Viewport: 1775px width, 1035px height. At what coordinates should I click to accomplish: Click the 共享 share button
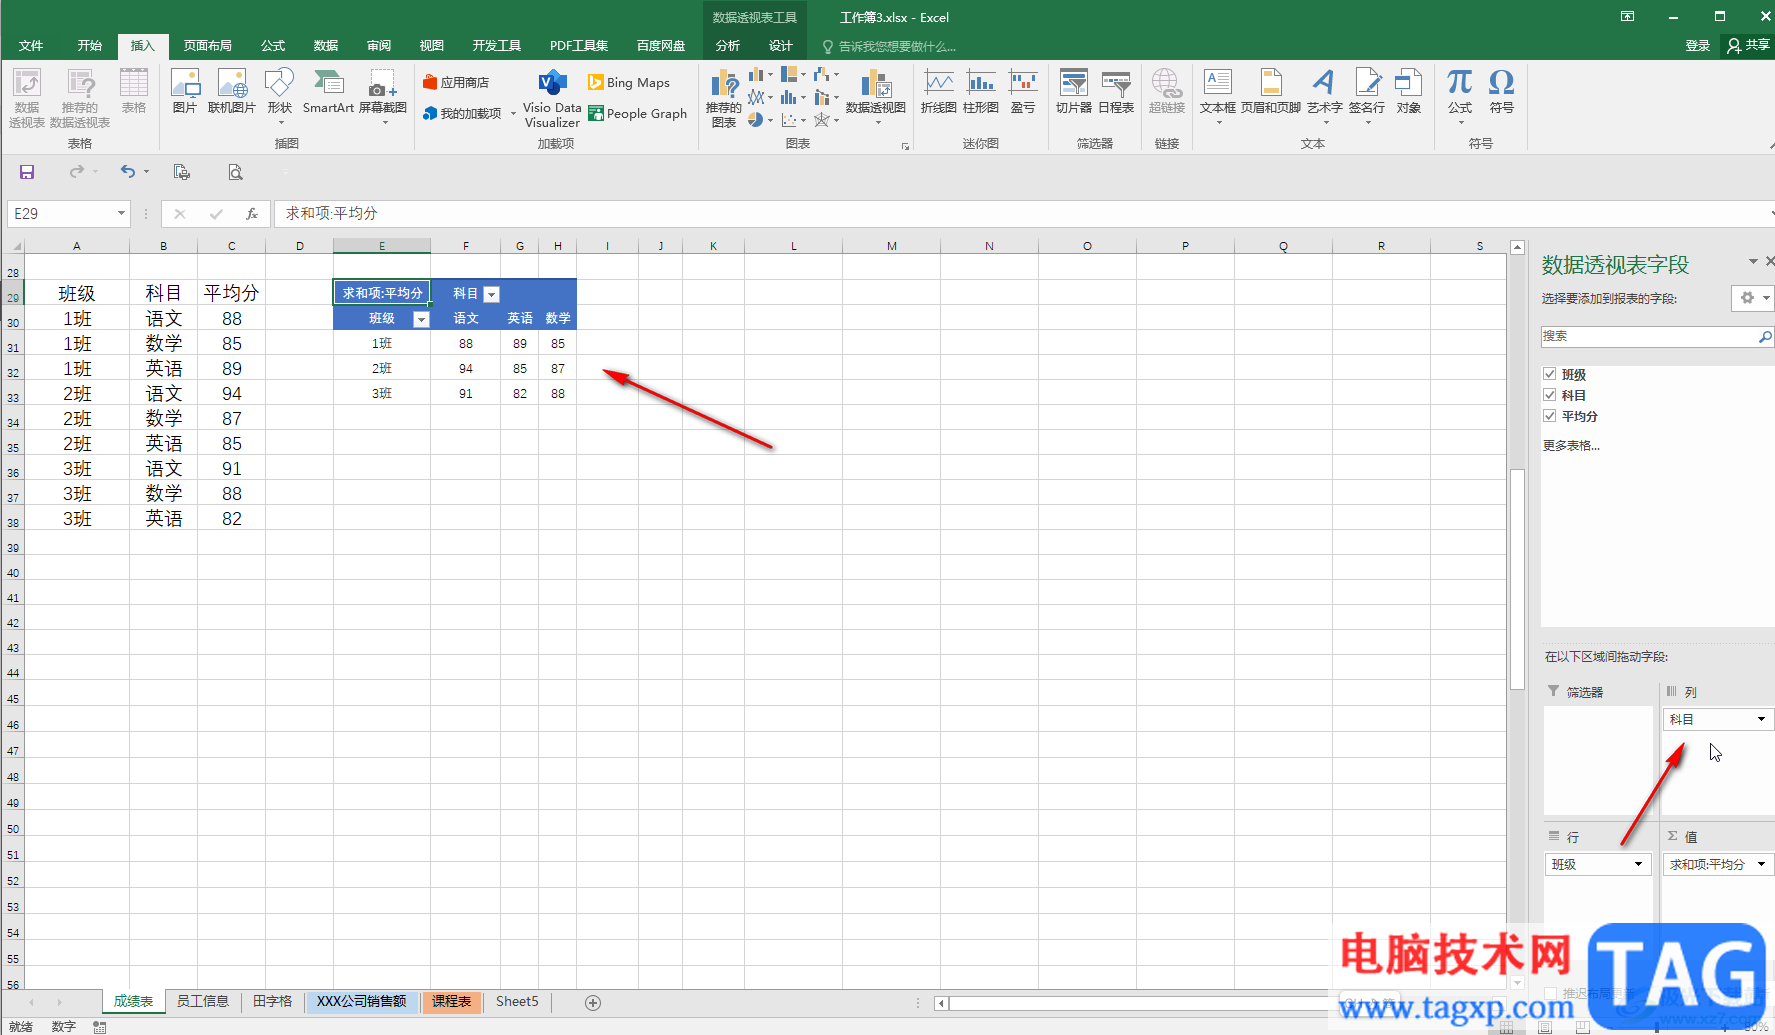1748,46
